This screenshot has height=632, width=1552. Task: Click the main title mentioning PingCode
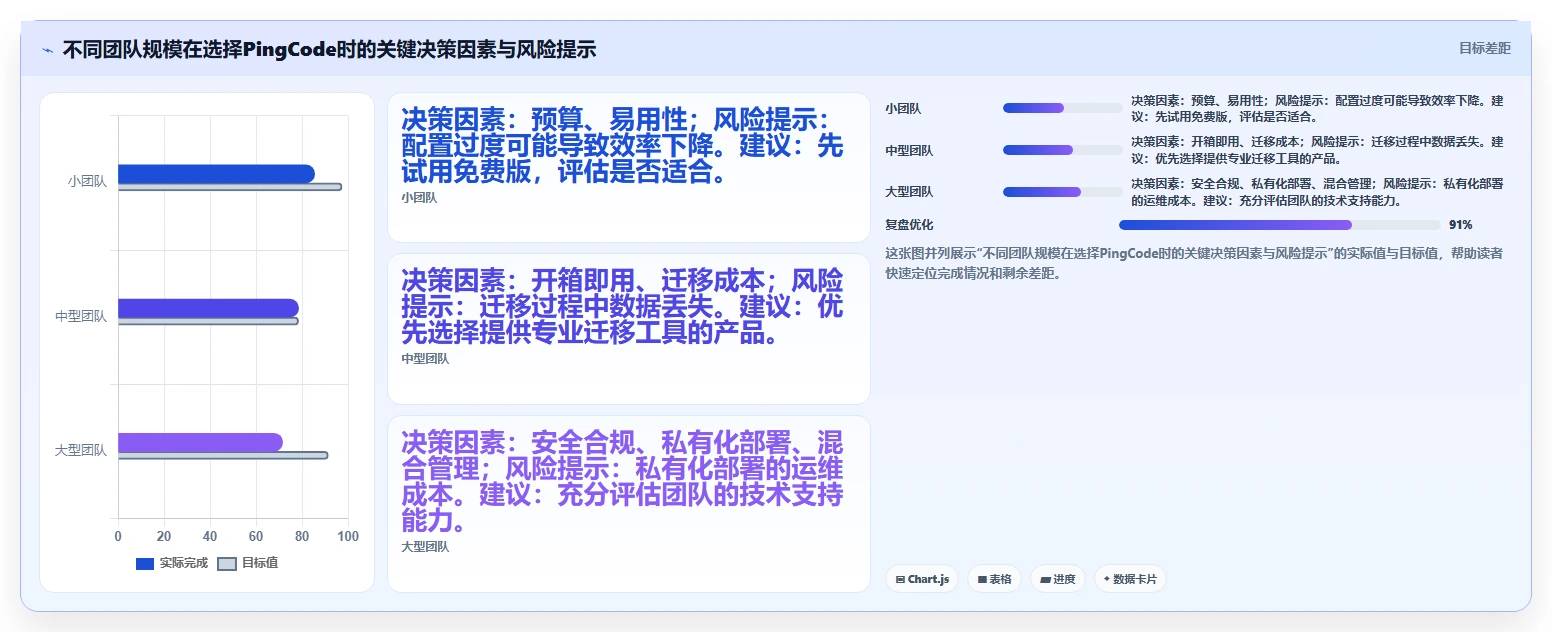329,49
